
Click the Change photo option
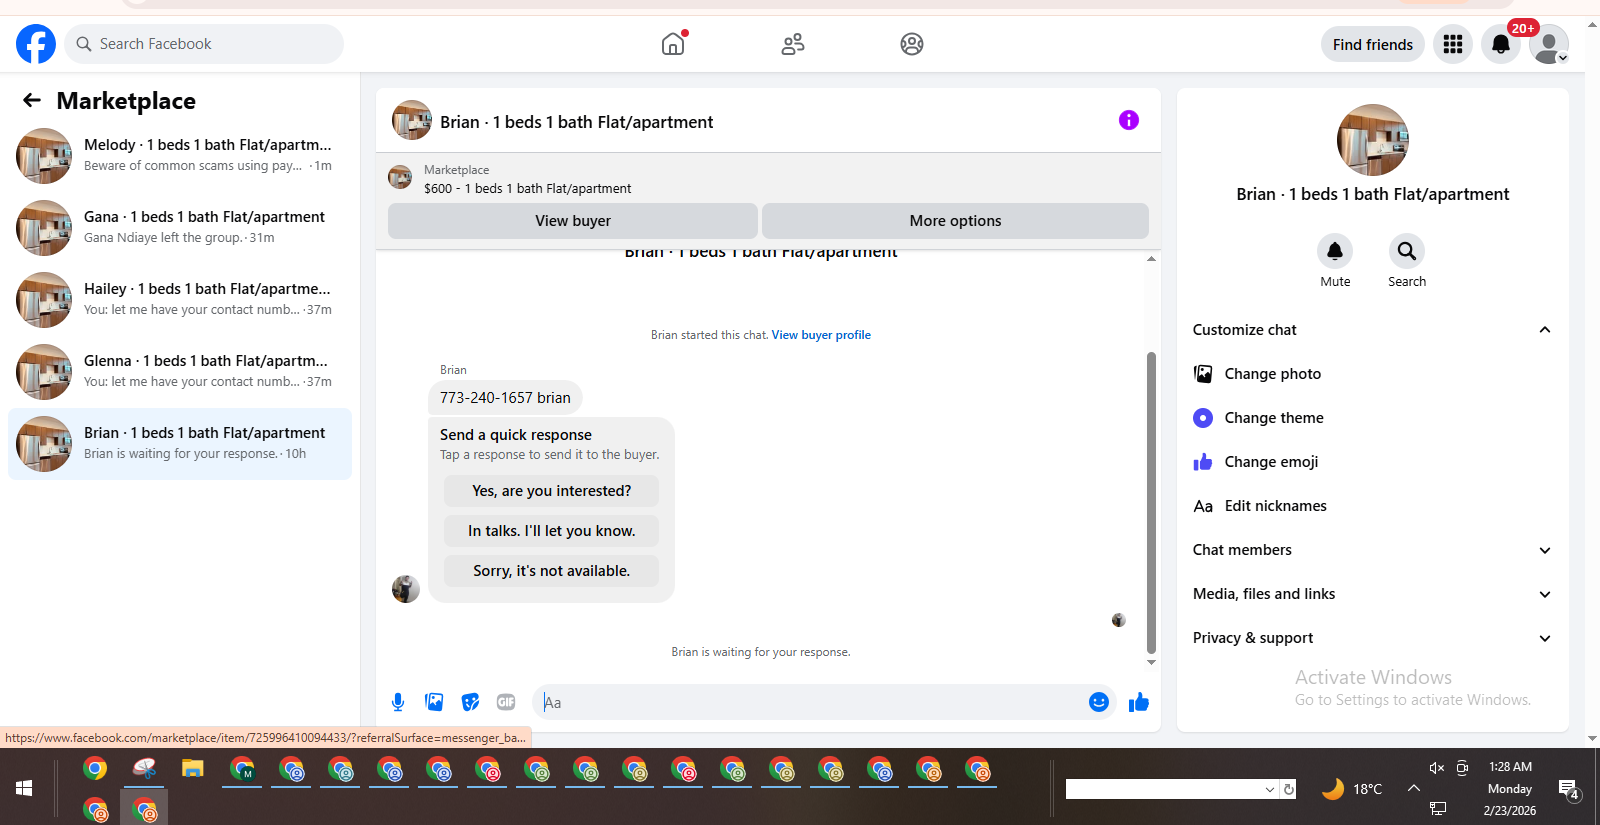1373,374
